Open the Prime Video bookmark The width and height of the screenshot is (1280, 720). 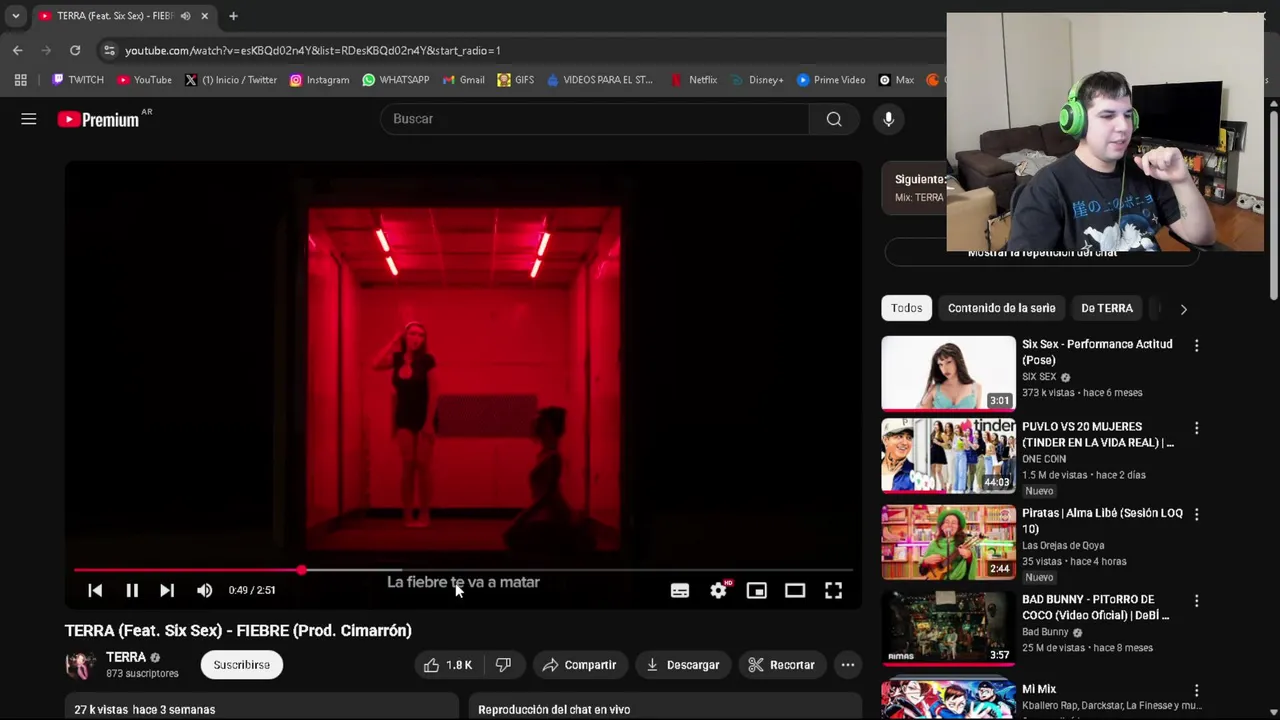pyautogui.click(x=831, y=80)
